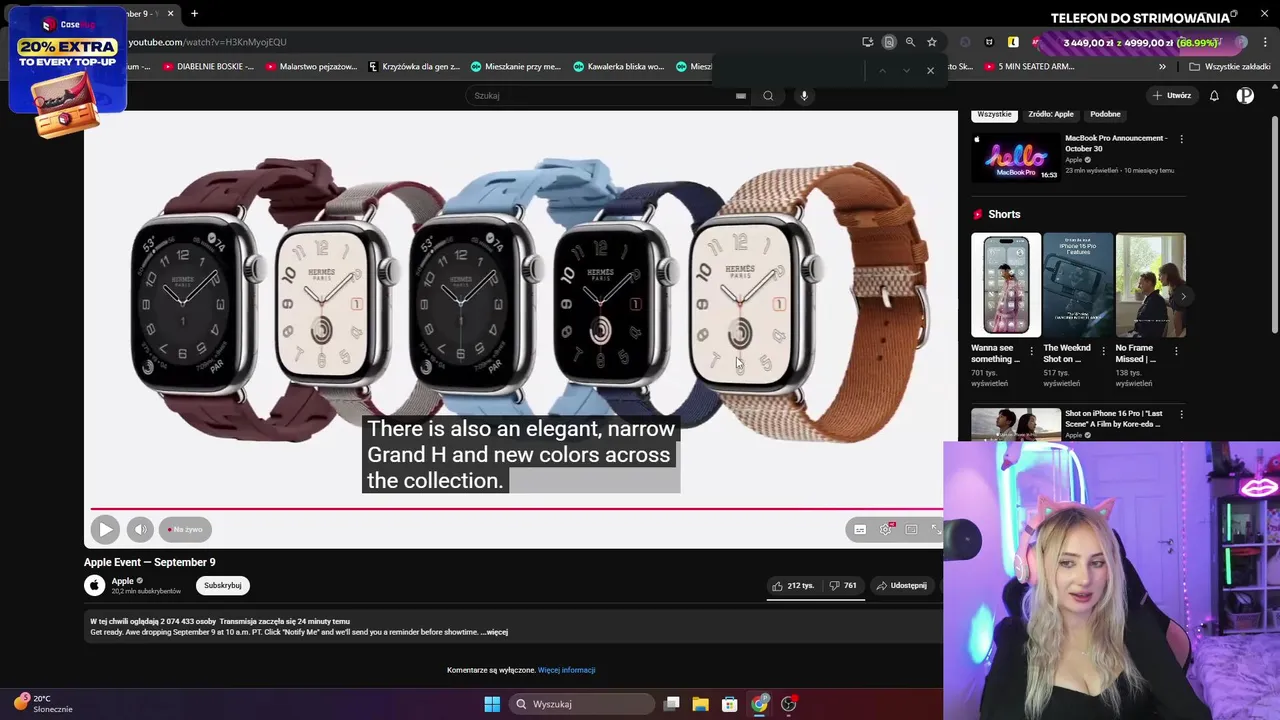Viewport: 1280px width, 720px height.
Task: Open the Apple channel name link
Action: tap(122, 581)
